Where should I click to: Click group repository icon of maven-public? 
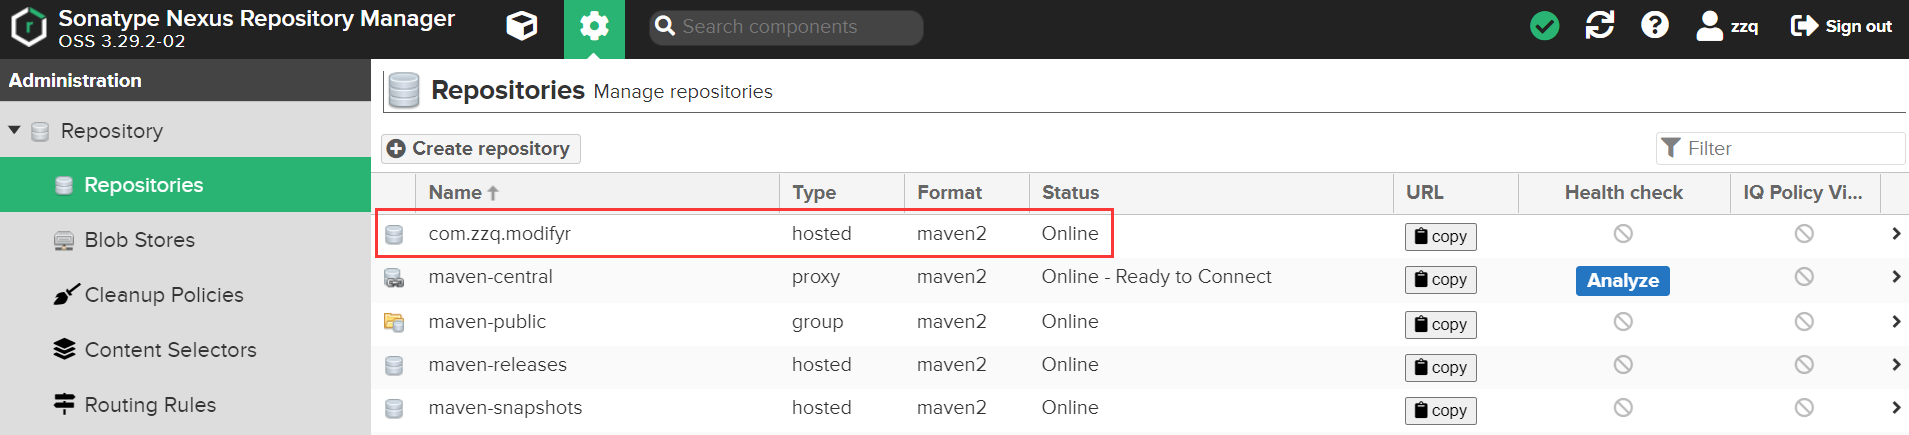pyautogui.click(x=394, y=322)
